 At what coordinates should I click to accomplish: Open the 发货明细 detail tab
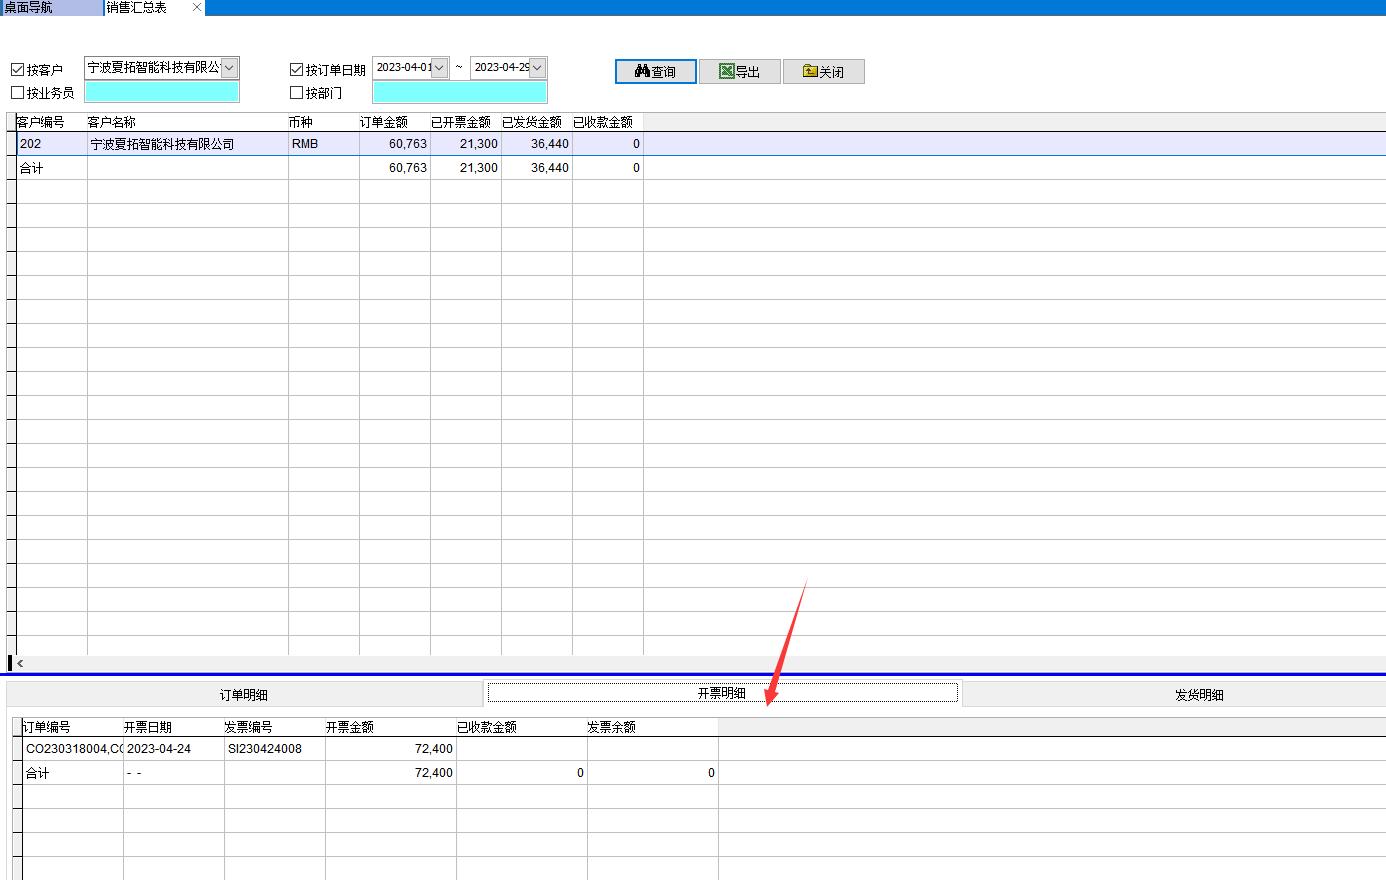click(x=1199, y=694)
